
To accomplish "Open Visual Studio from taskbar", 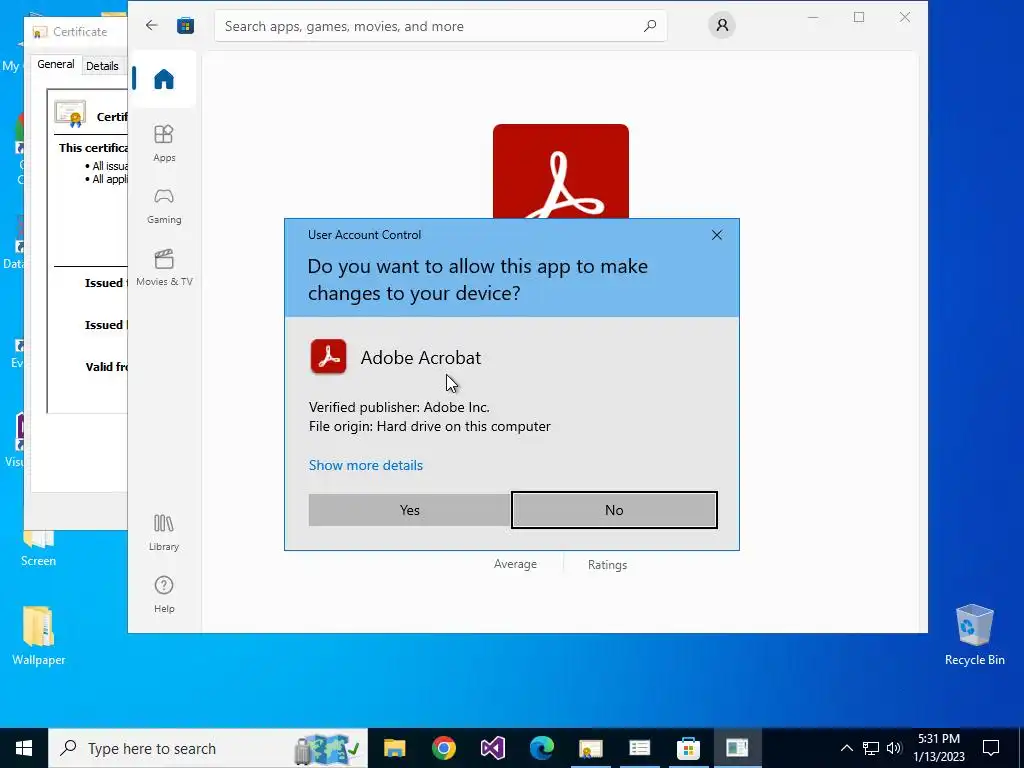I will pos(492,748).
